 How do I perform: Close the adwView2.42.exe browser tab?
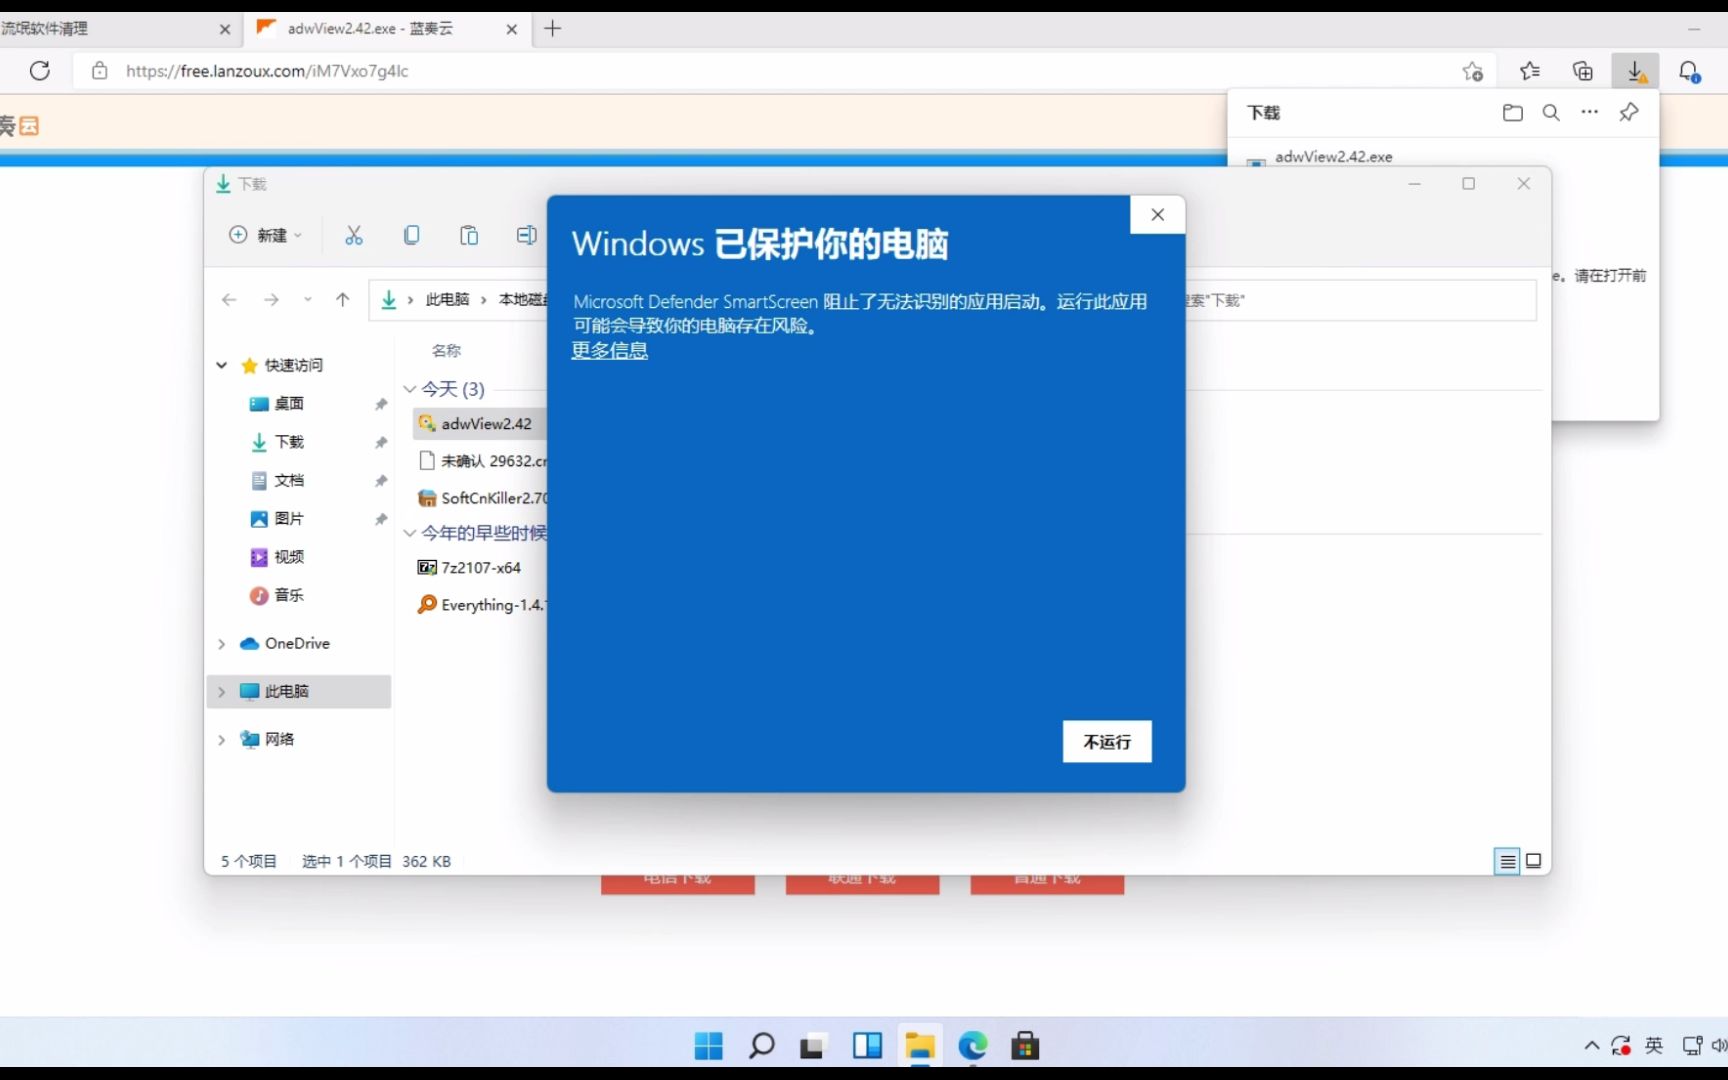click(x=511, y=29)
